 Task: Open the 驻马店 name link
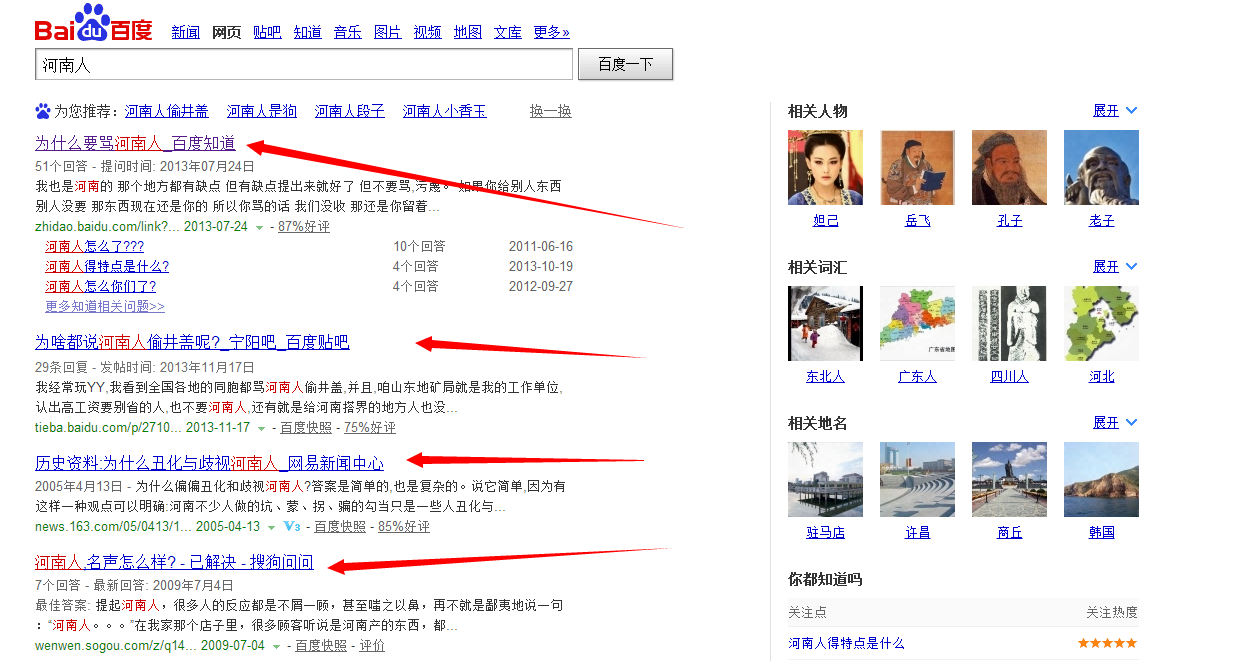[825, 533]
